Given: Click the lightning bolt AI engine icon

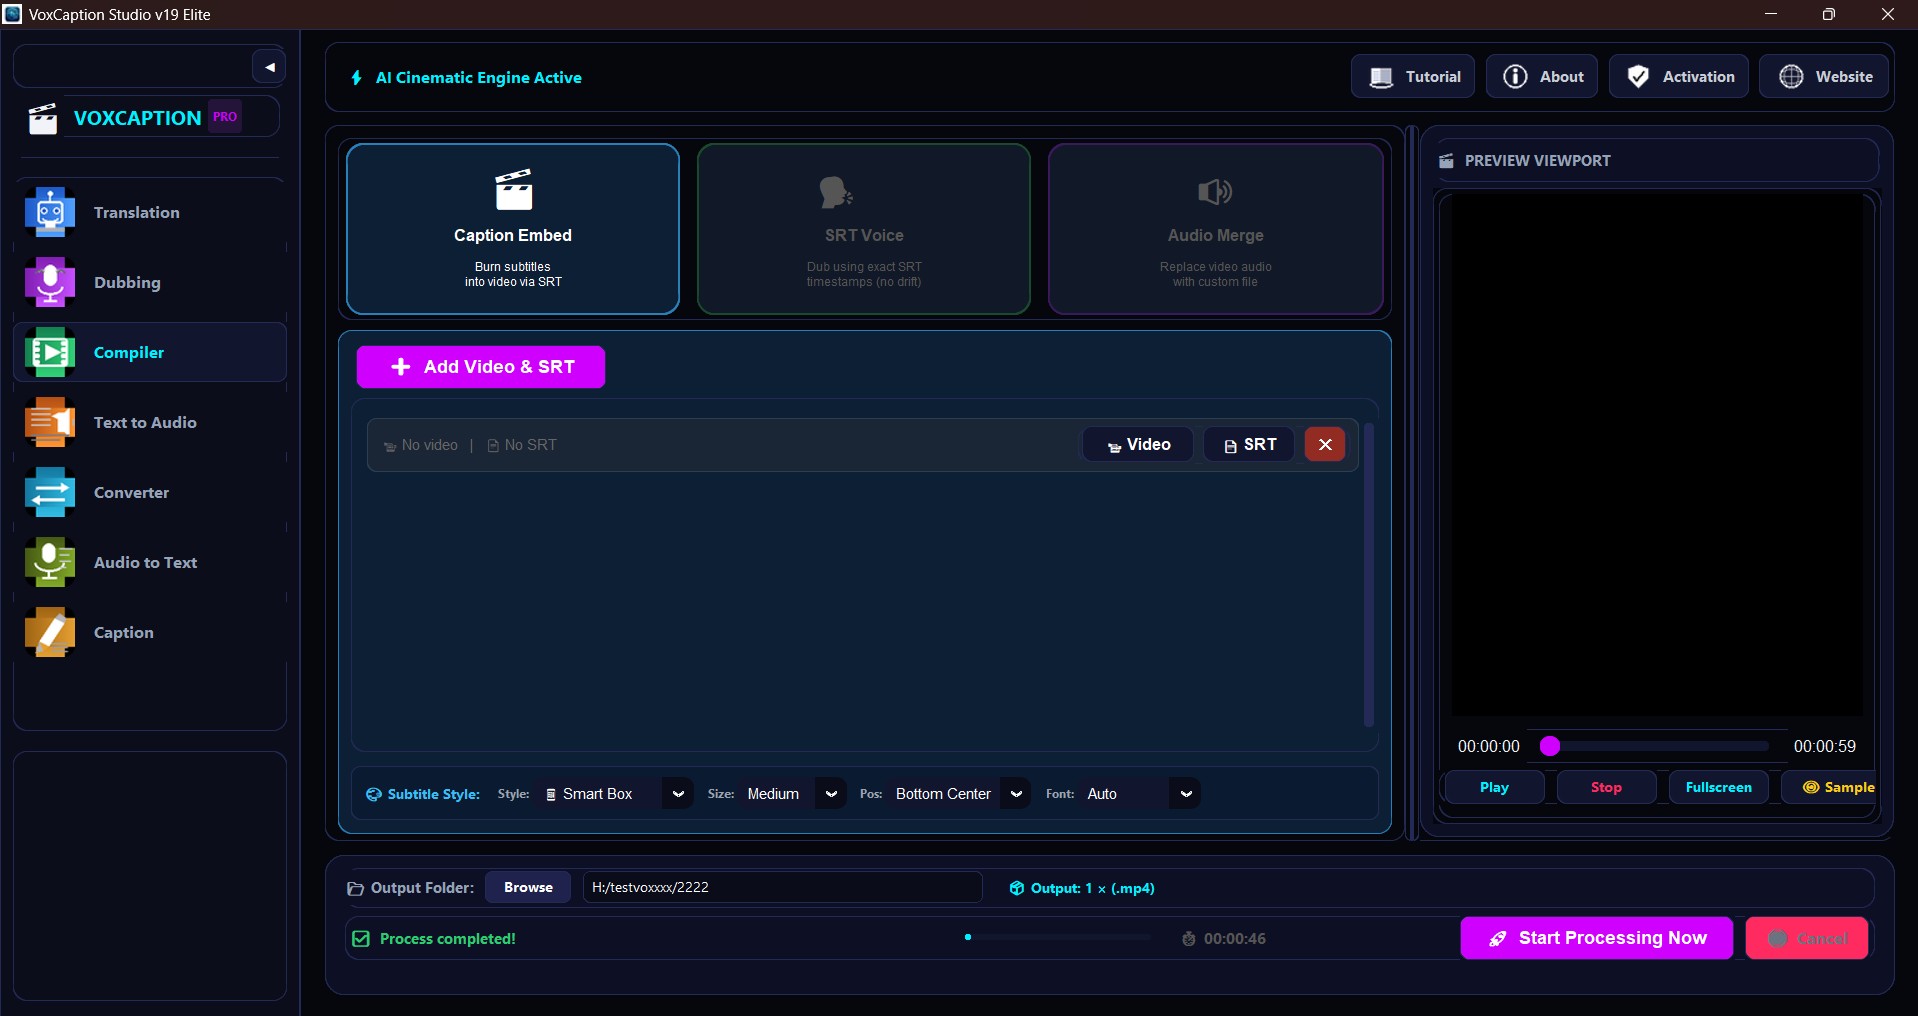Looking at the screenshot, I should 357,78.
